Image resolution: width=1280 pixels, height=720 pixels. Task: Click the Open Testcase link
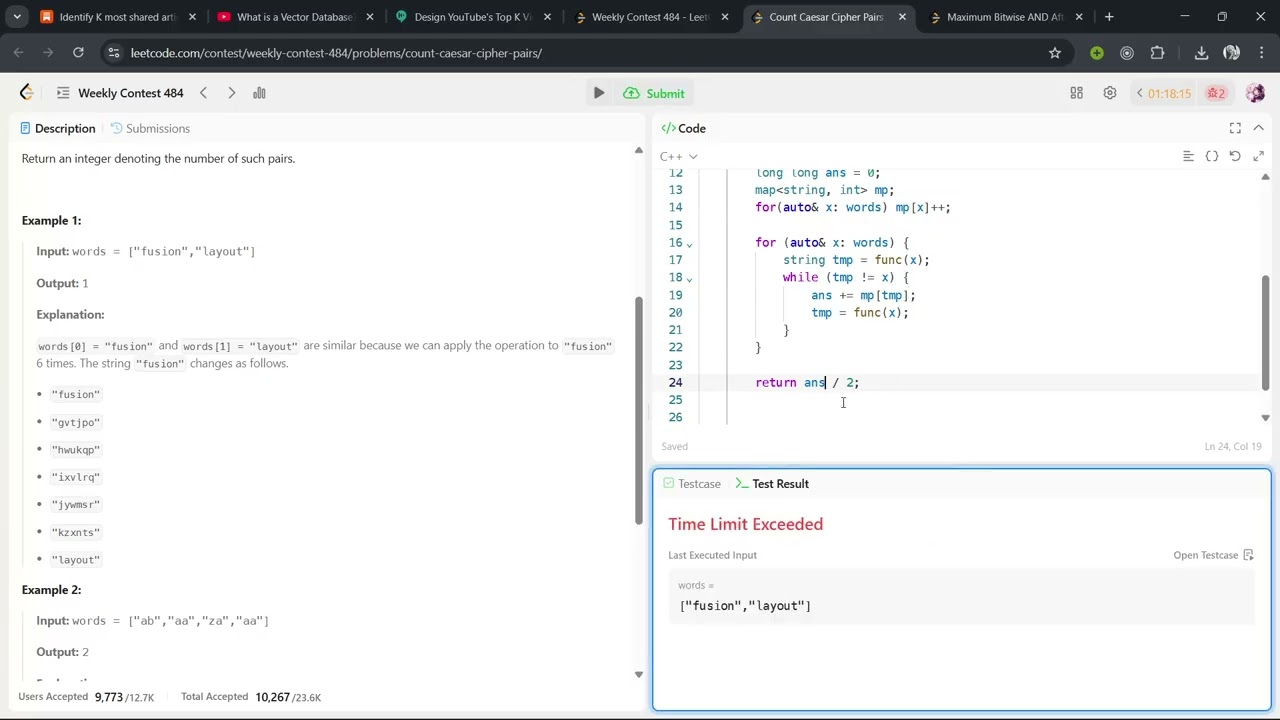(1213, 555)
